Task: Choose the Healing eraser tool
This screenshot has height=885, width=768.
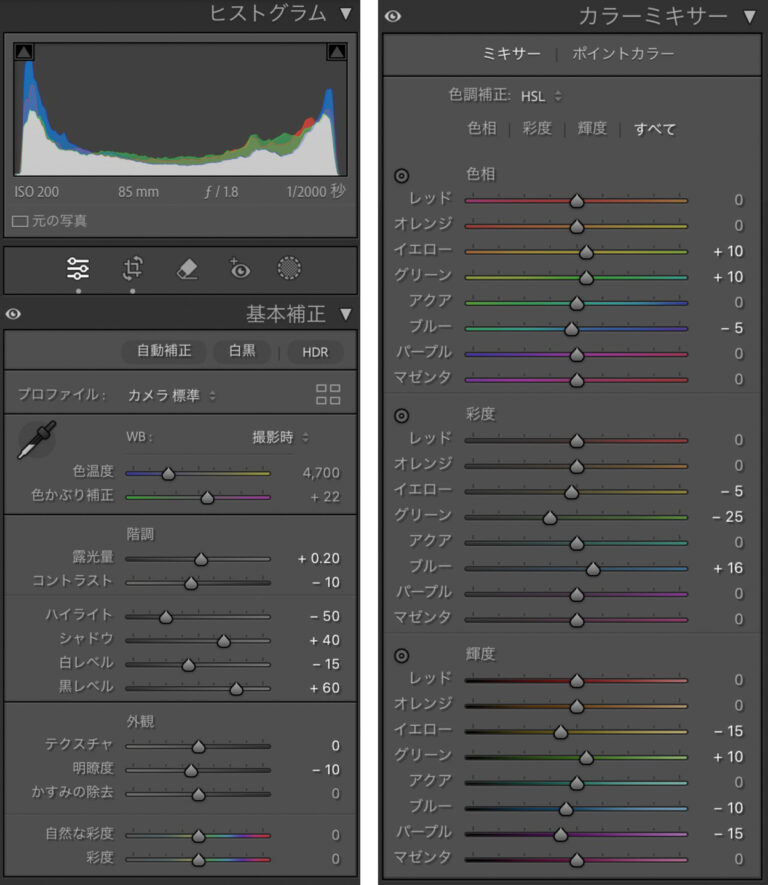Action: click(187, 268)
